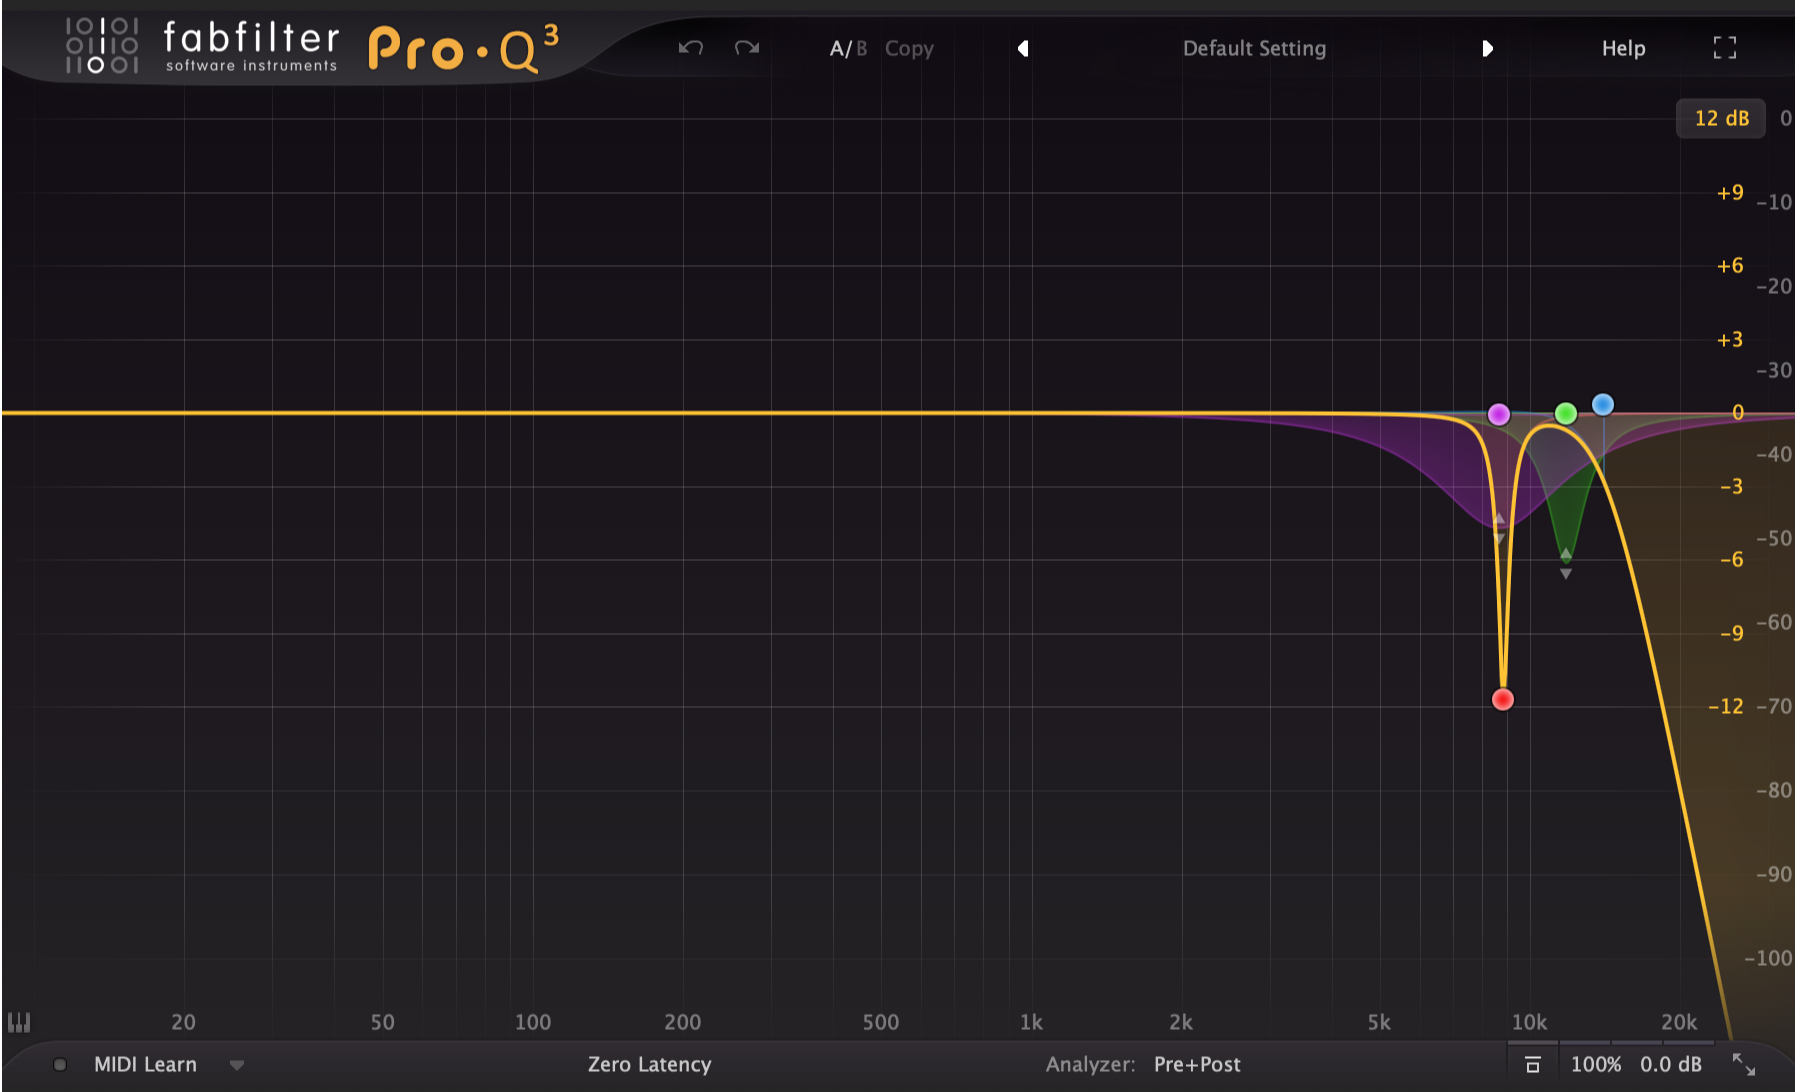
Task: Open output options panel icon
Action: (1533, 1065)
